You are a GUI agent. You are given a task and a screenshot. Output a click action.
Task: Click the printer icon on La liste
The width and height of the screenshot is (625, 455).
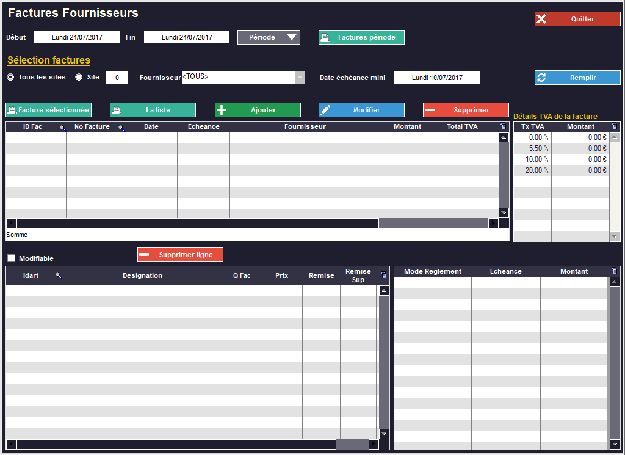(x=117, y=110)
